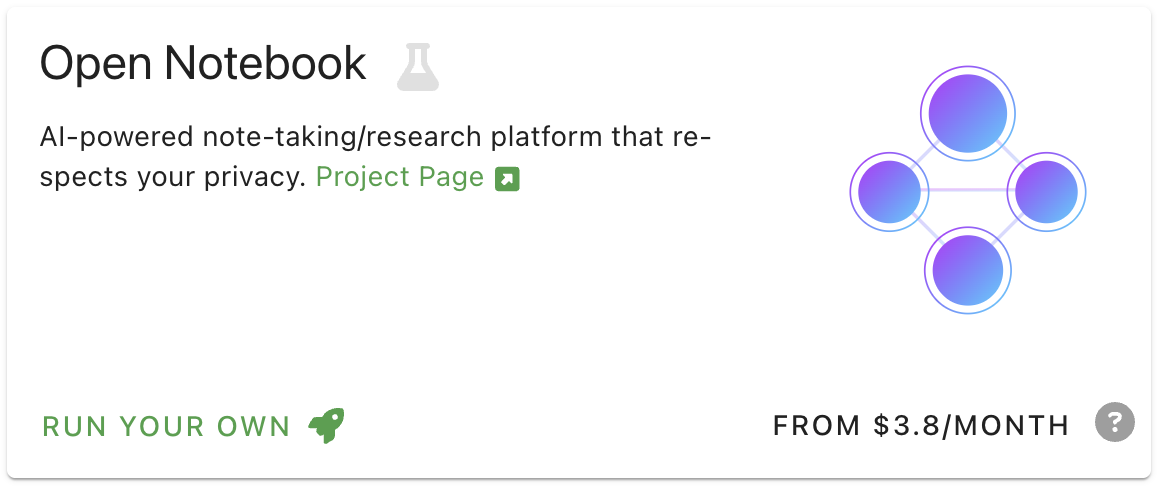
Task: Select the bottom circle of the logo
Action: pos(967,269)
